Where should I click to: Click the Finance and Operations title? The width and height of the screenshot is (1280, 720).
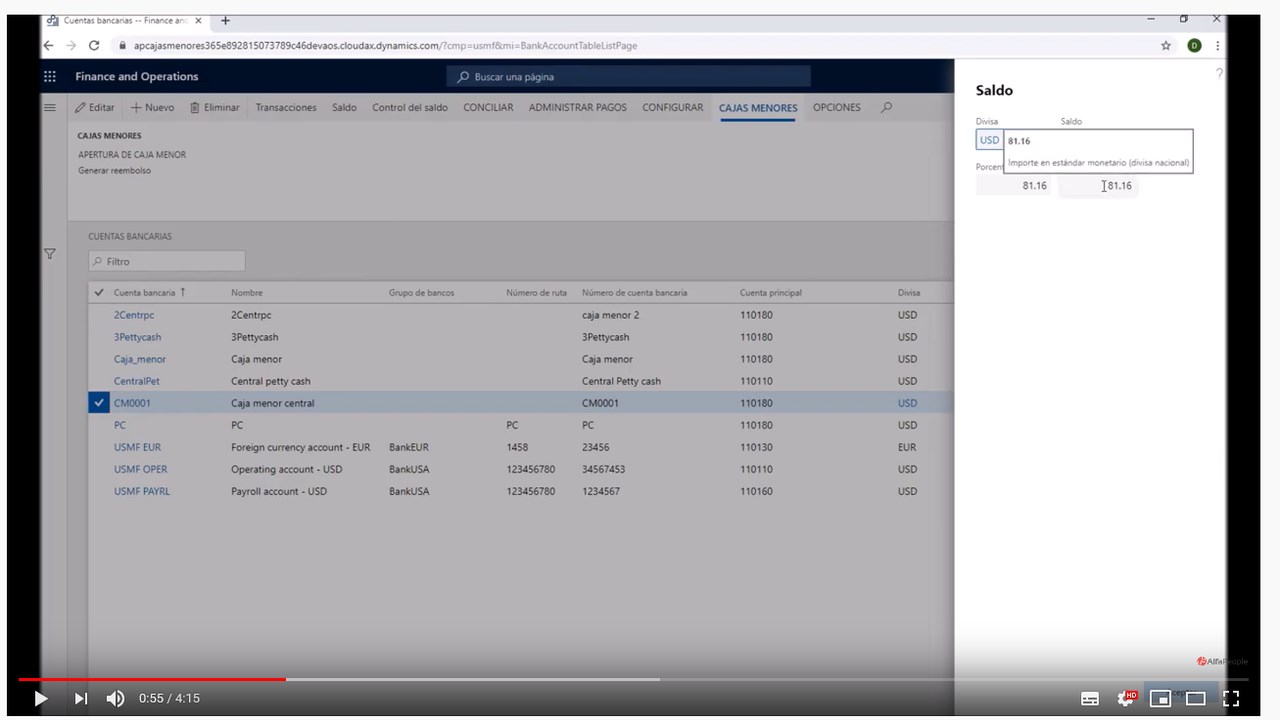pos(137,76)
